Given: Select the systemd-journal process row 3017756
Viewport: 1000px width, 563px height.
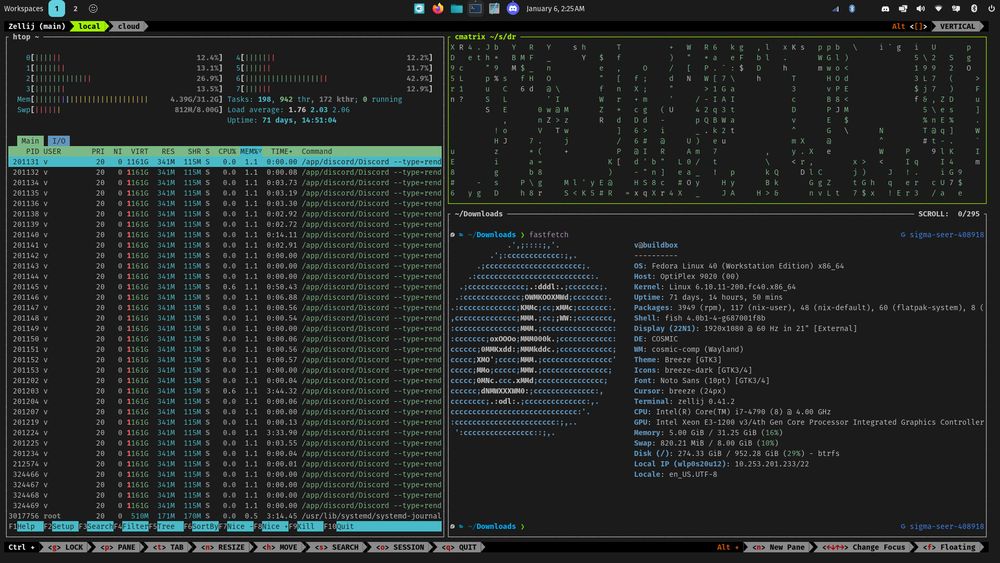Looking at the screenshot, I should click(x=225, y=516).
